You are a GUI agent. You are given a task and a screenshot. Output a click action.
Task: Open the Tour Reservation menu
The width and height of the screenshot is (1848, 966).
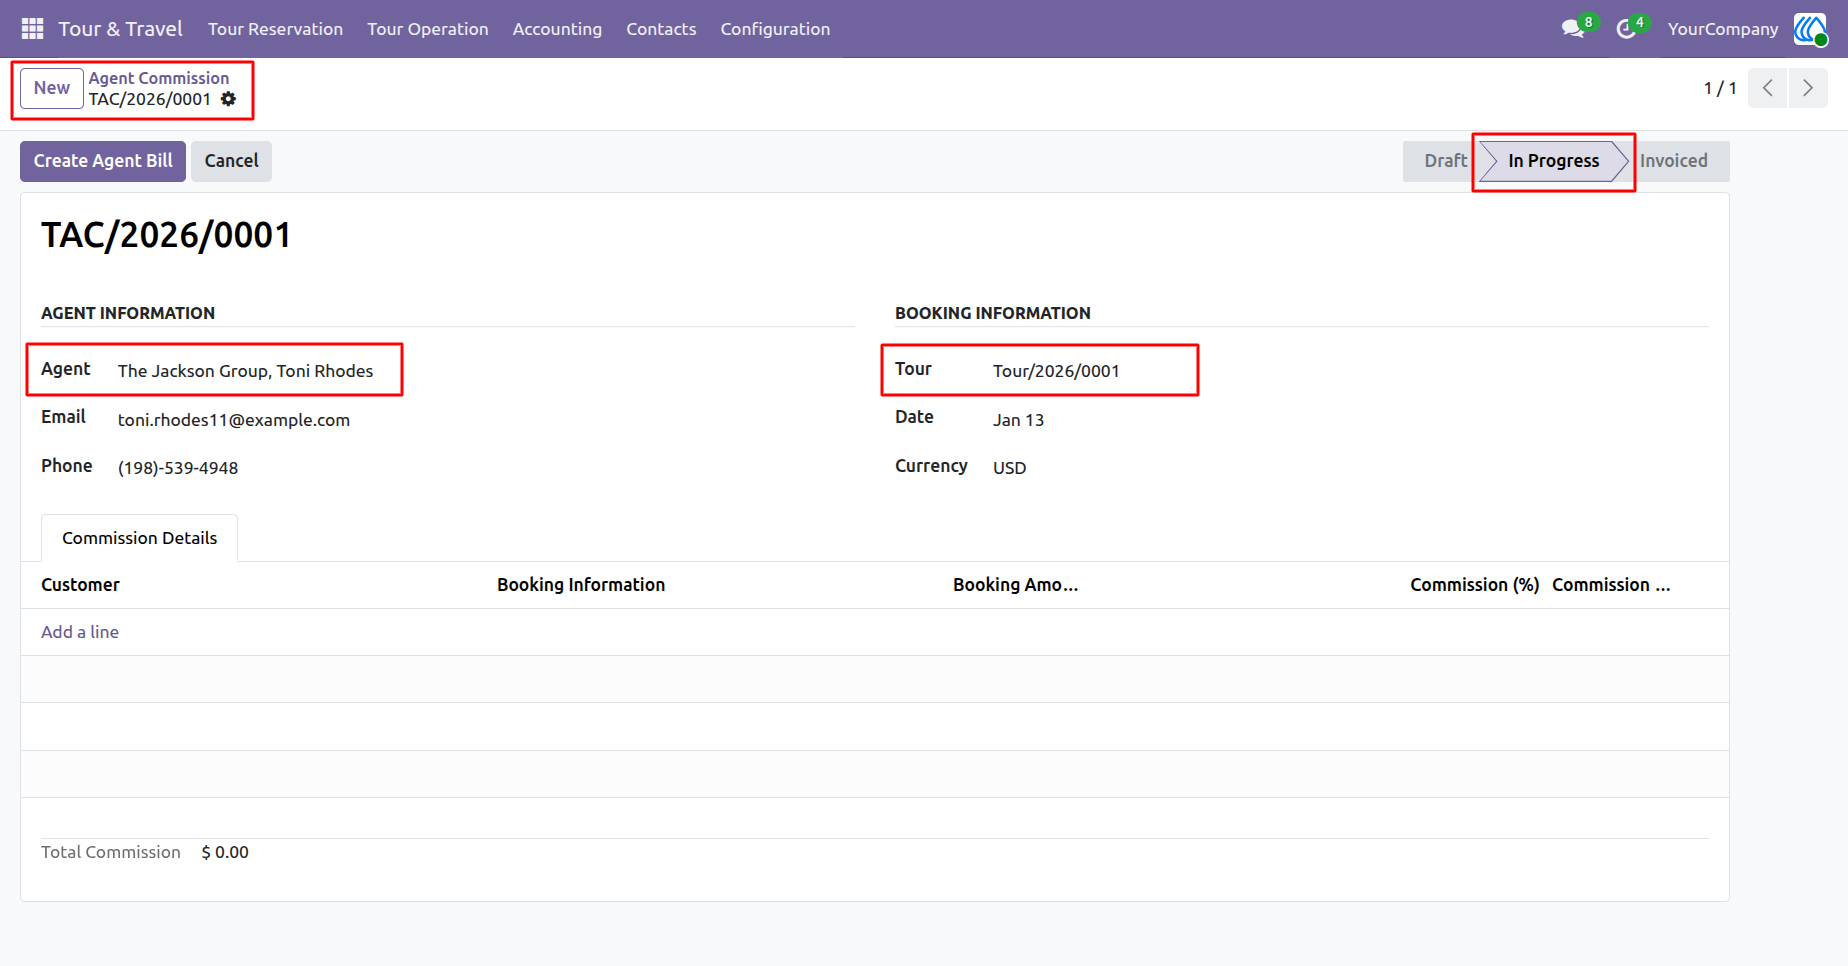coord(275,29)
